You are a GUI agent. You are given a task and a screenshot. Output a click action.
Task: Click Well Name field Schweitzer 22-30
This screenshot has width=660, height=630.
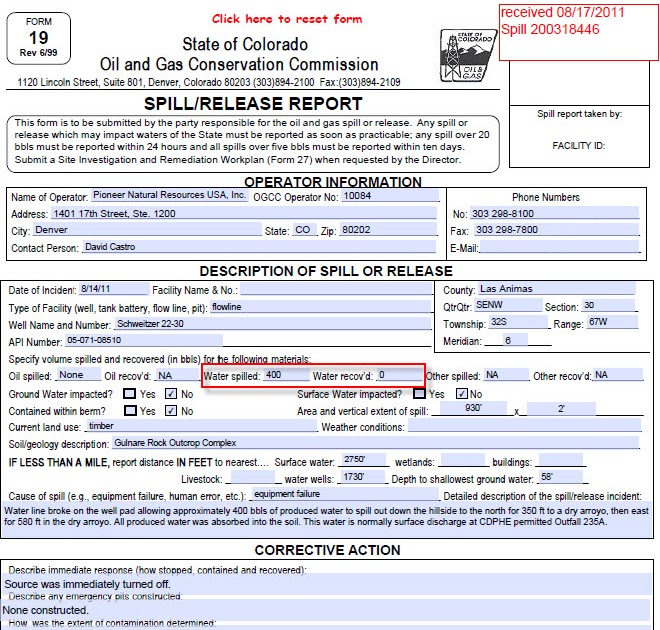273,324
